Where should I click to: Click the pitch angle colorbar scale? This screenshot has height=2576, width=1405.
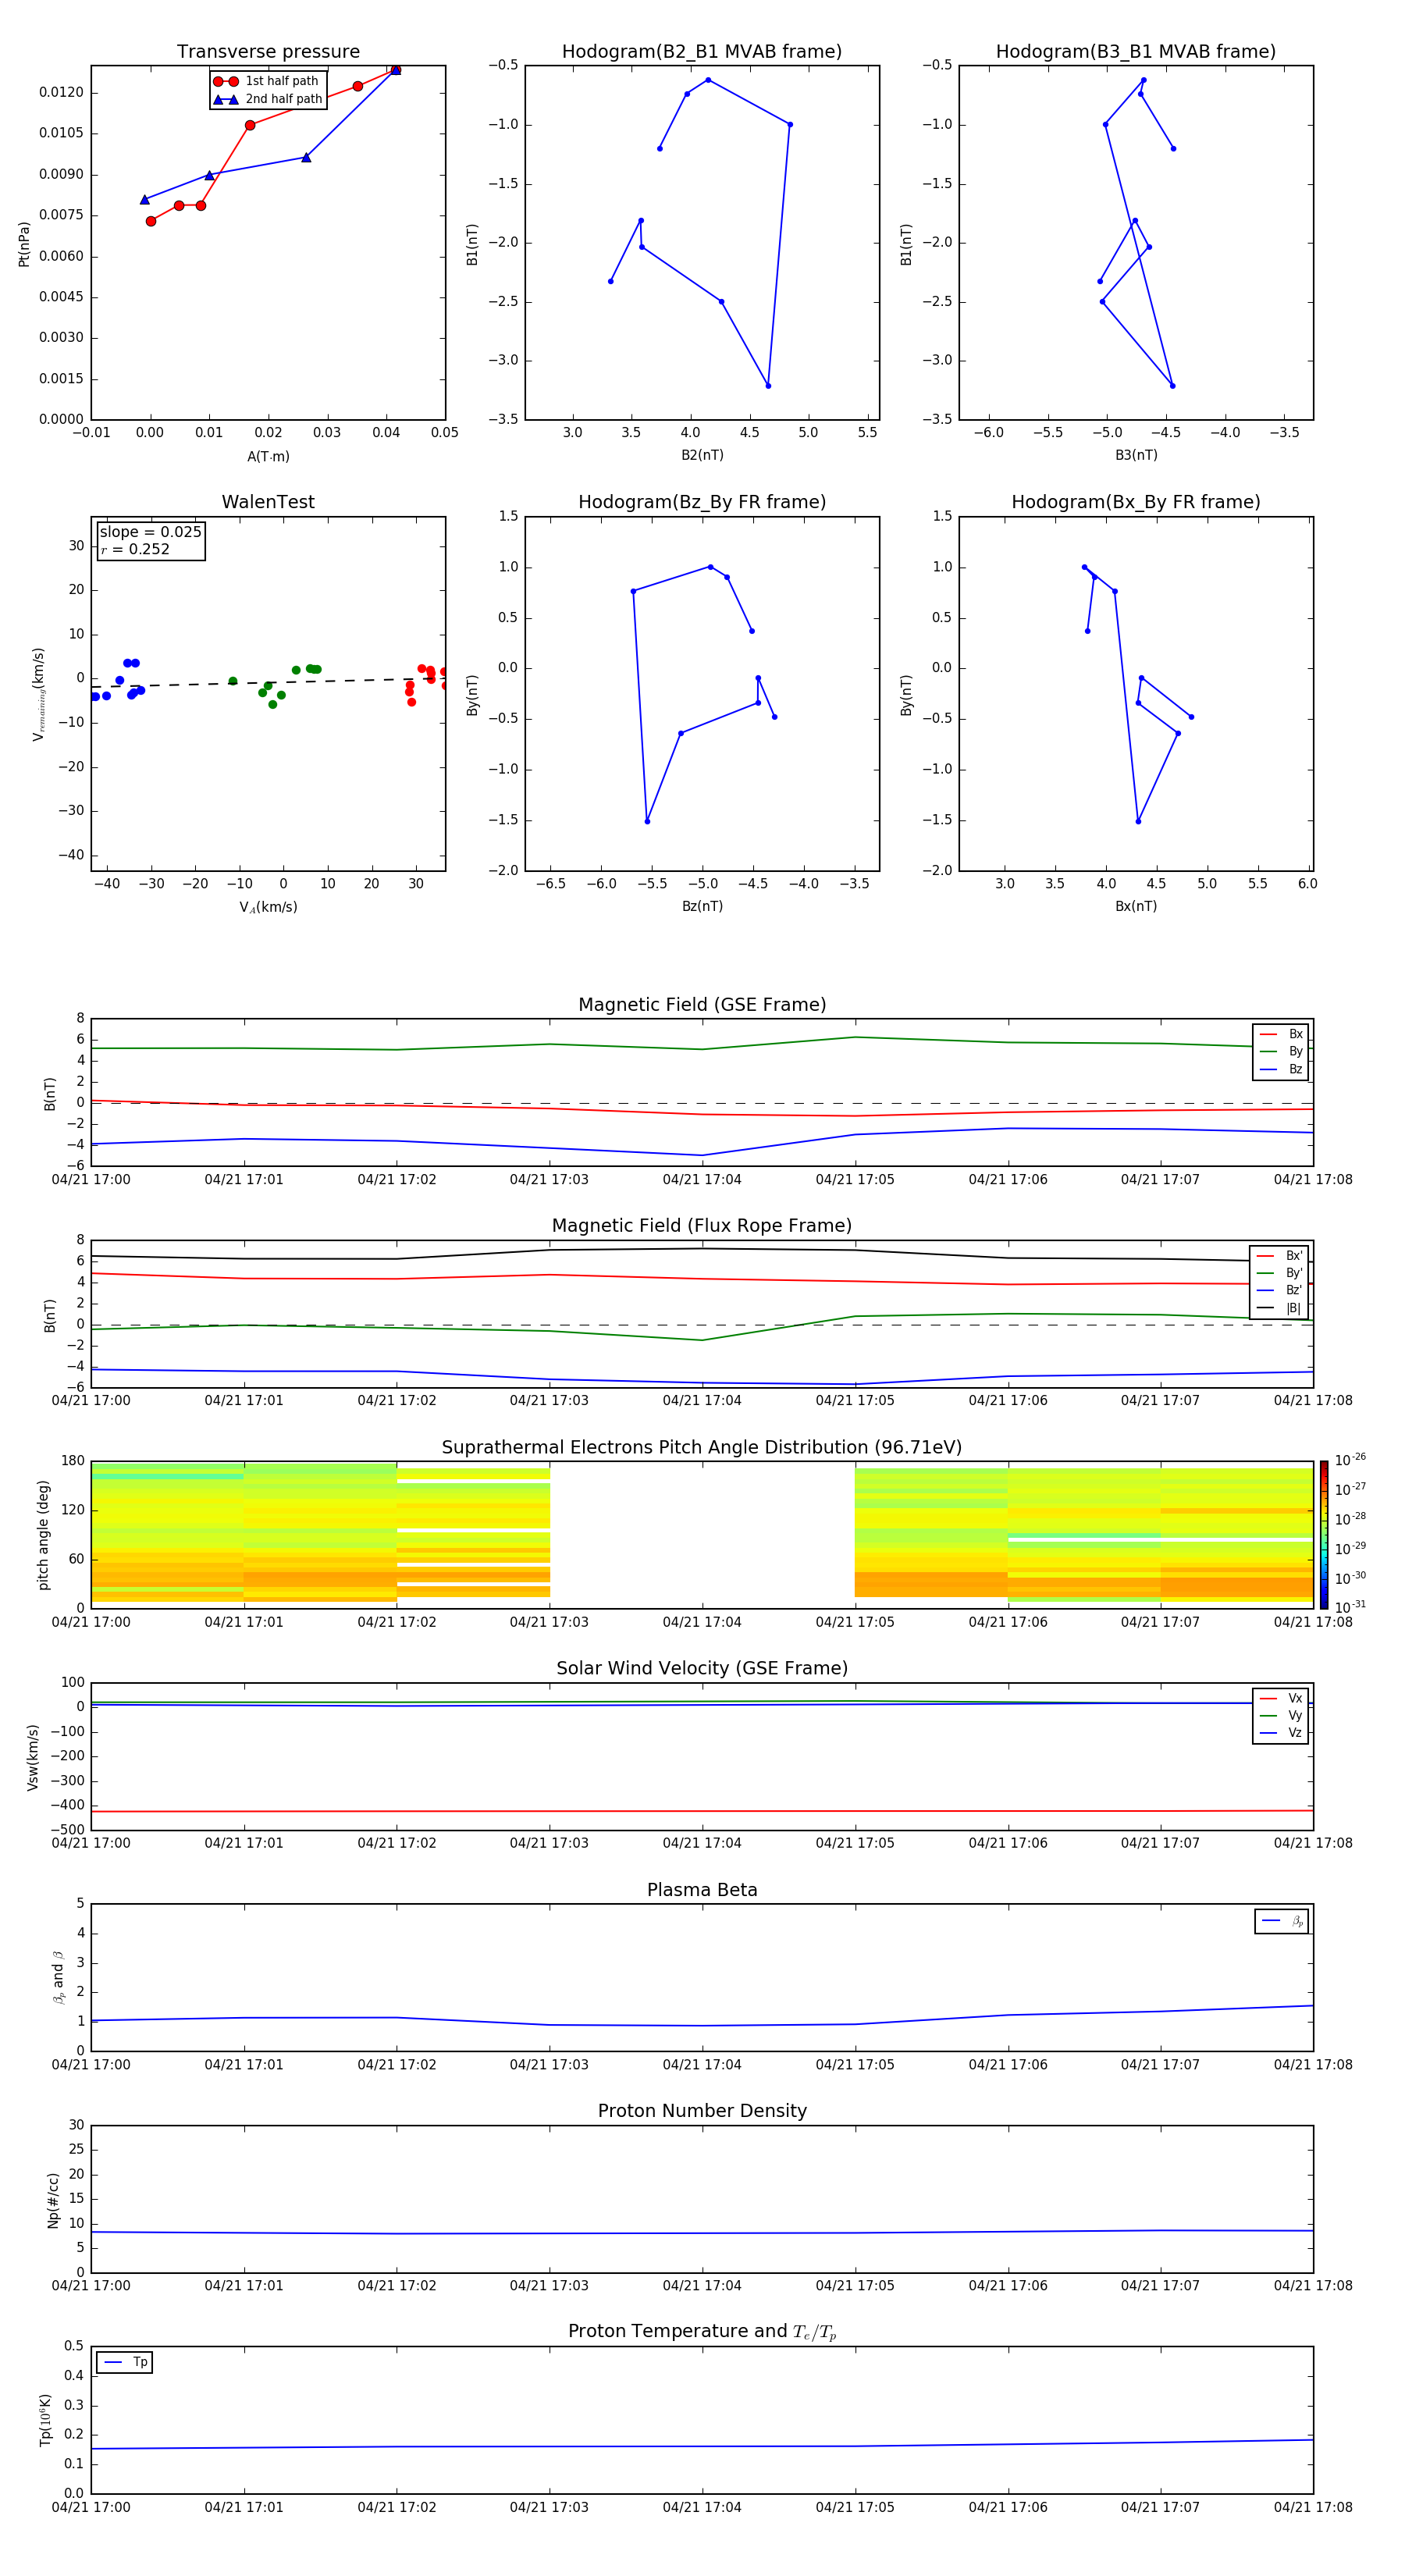coord(1324,1535)
